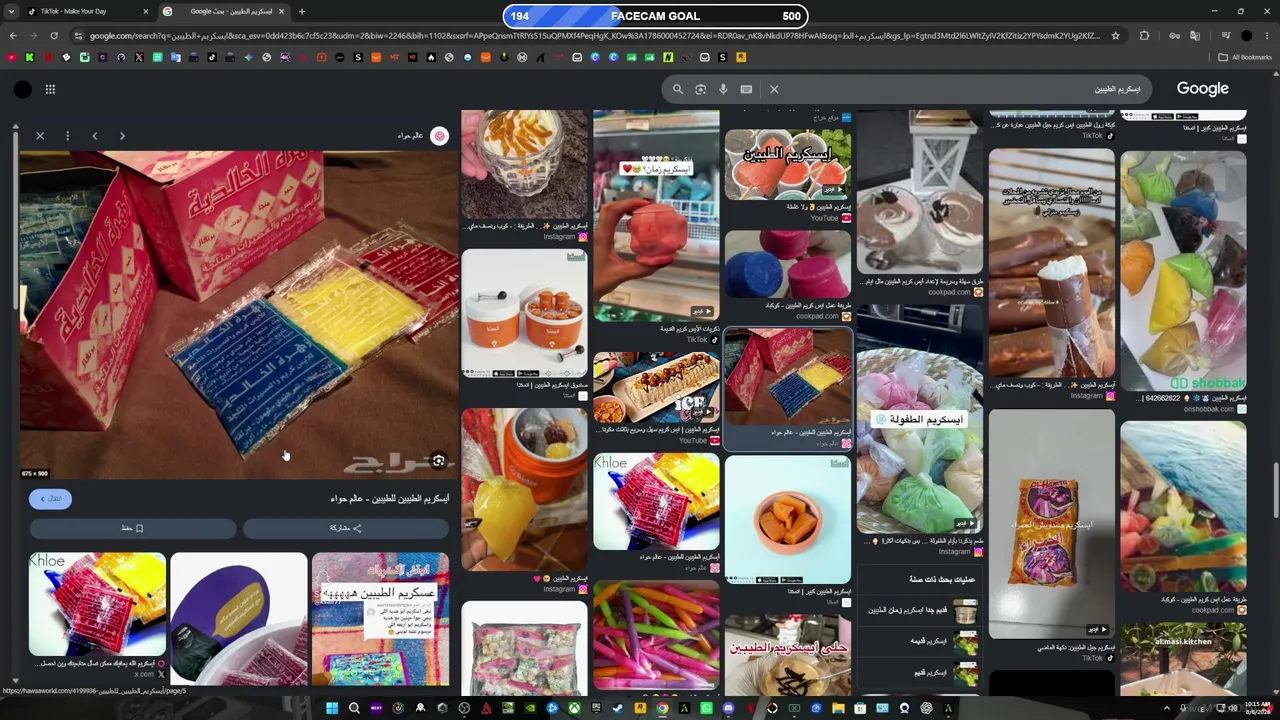The height and width of the screenshot is (720, 1280).
Task: Click the Save button with bookmark icon
Action: point(133,528)
